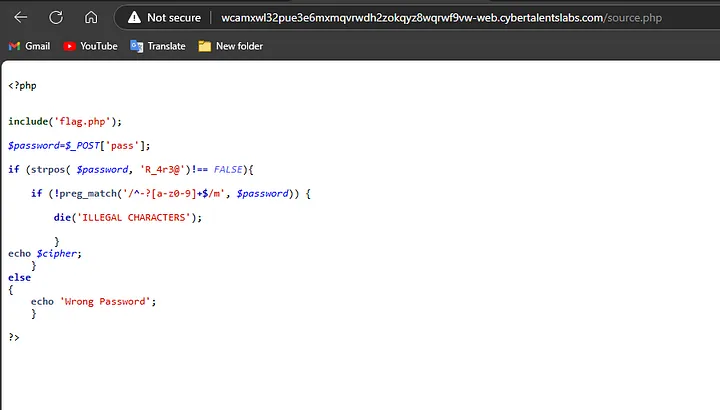Viewport: 720px width, 410px height.
Task: Go back to the previous page
Action: [x=21, y=17]
